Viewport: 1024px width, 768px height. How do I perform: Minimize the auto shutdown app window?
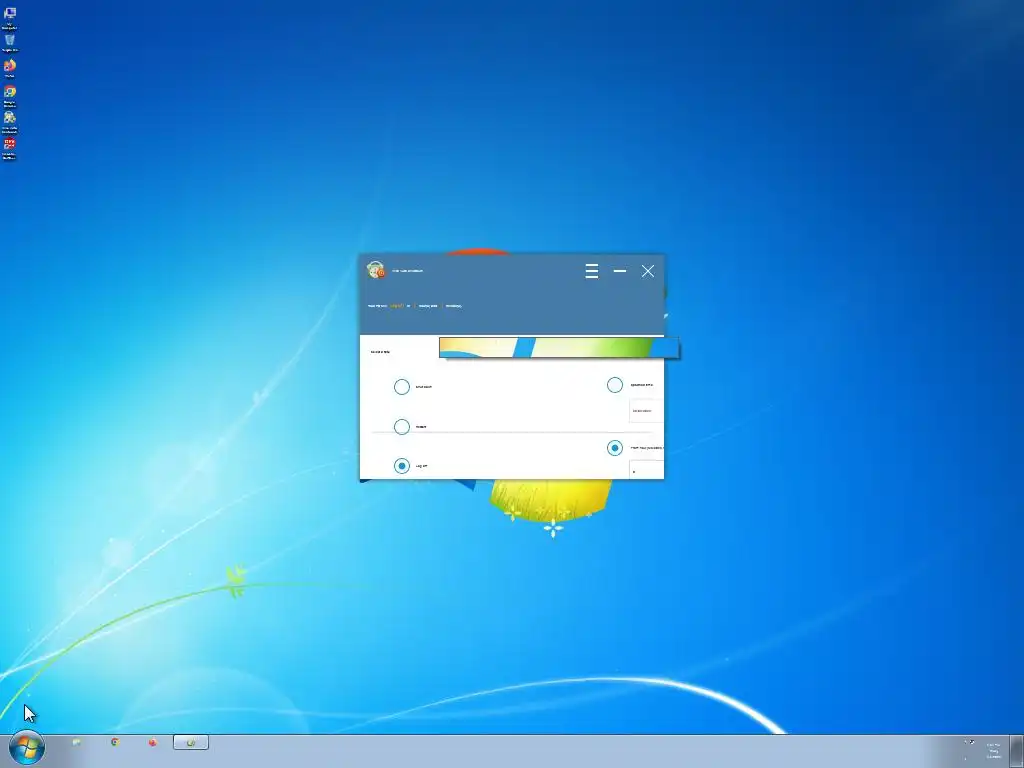pos(620,270)
